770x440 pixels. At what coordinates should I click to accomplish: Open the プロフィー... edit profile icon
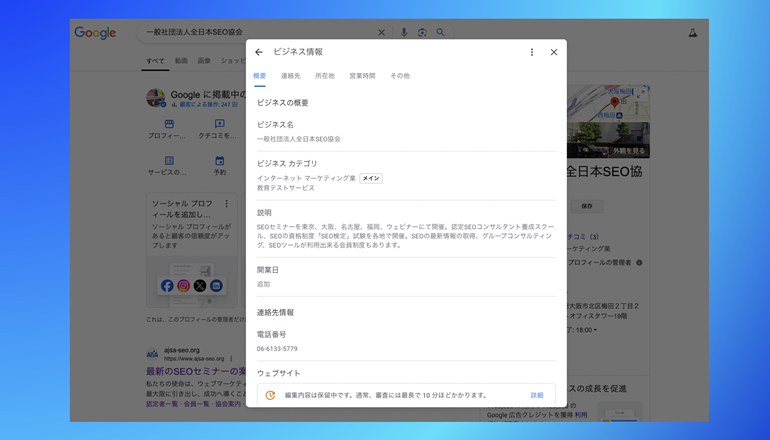169,124
